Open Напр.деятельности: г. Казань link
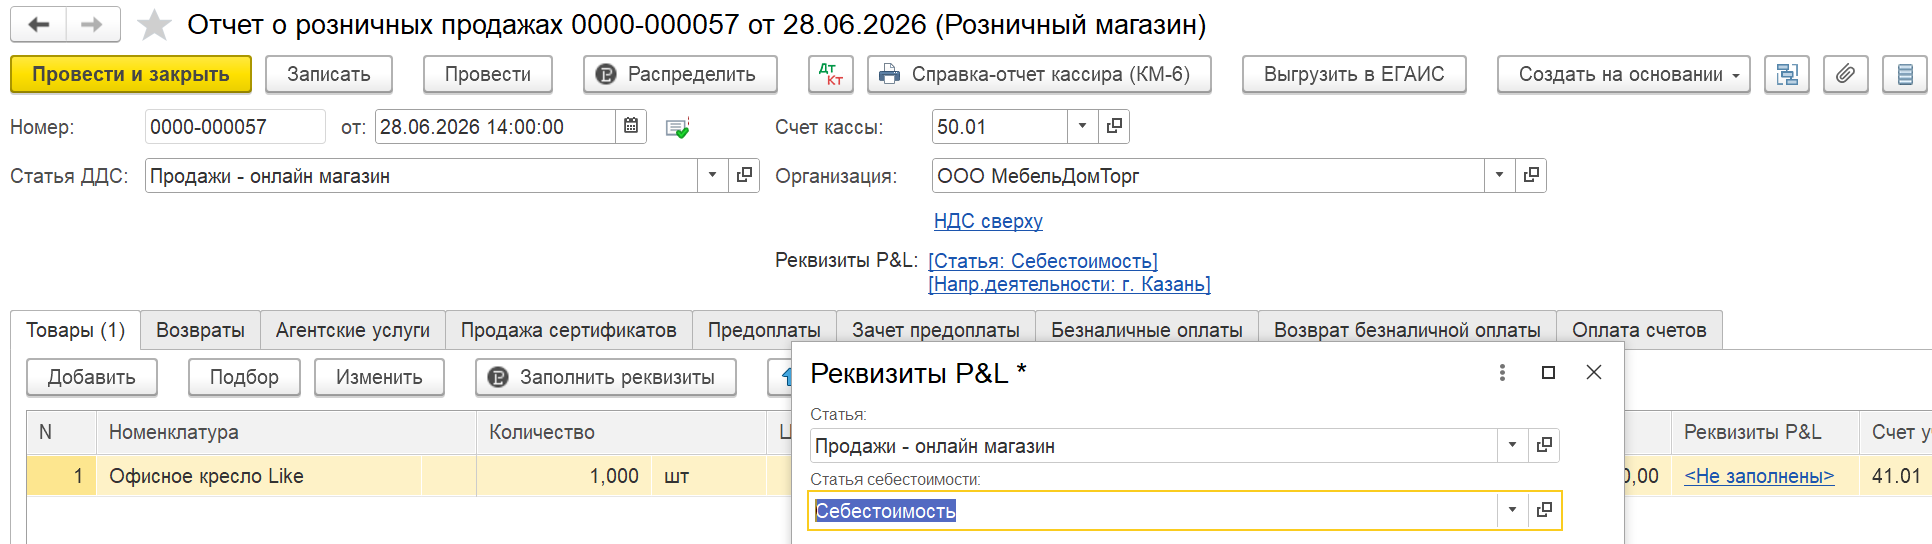 (x=1069, y=284)
